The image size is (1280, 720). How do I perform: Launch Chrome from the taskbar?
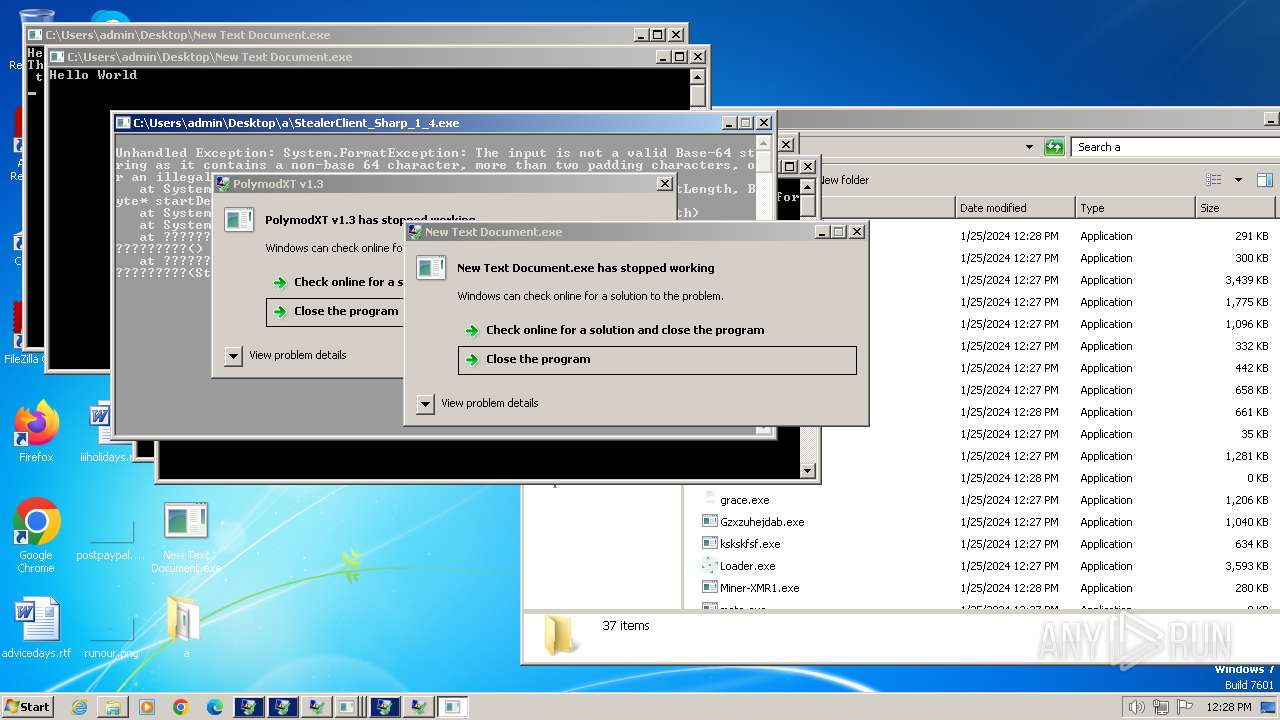tap(181, 707)
